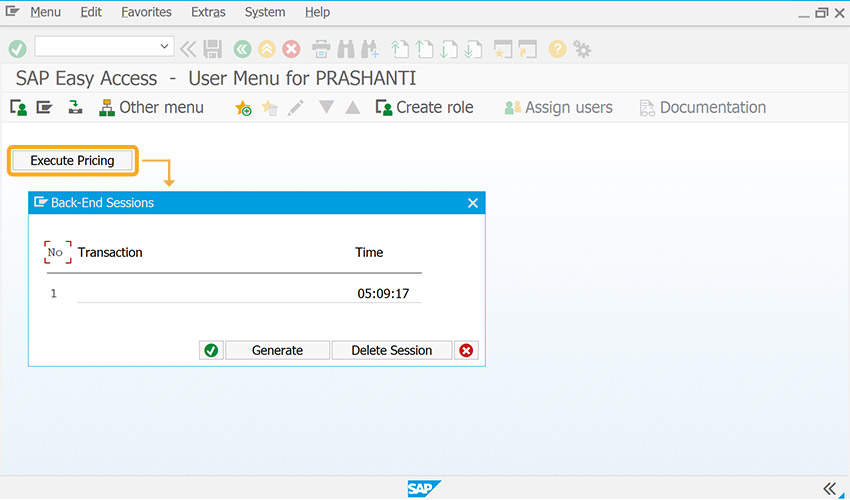Click the Save floppy disk icon
The height and width of the screenshot is (500, 850).
[212, 49]
